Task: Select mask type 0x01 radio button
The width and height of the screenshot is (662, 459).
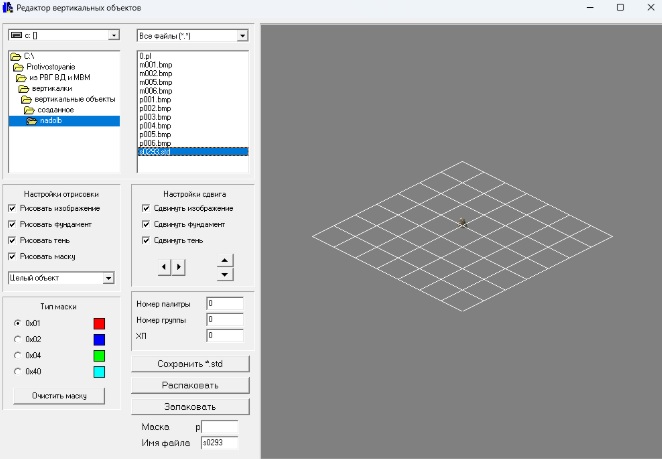Action: [x=17, y=323]
